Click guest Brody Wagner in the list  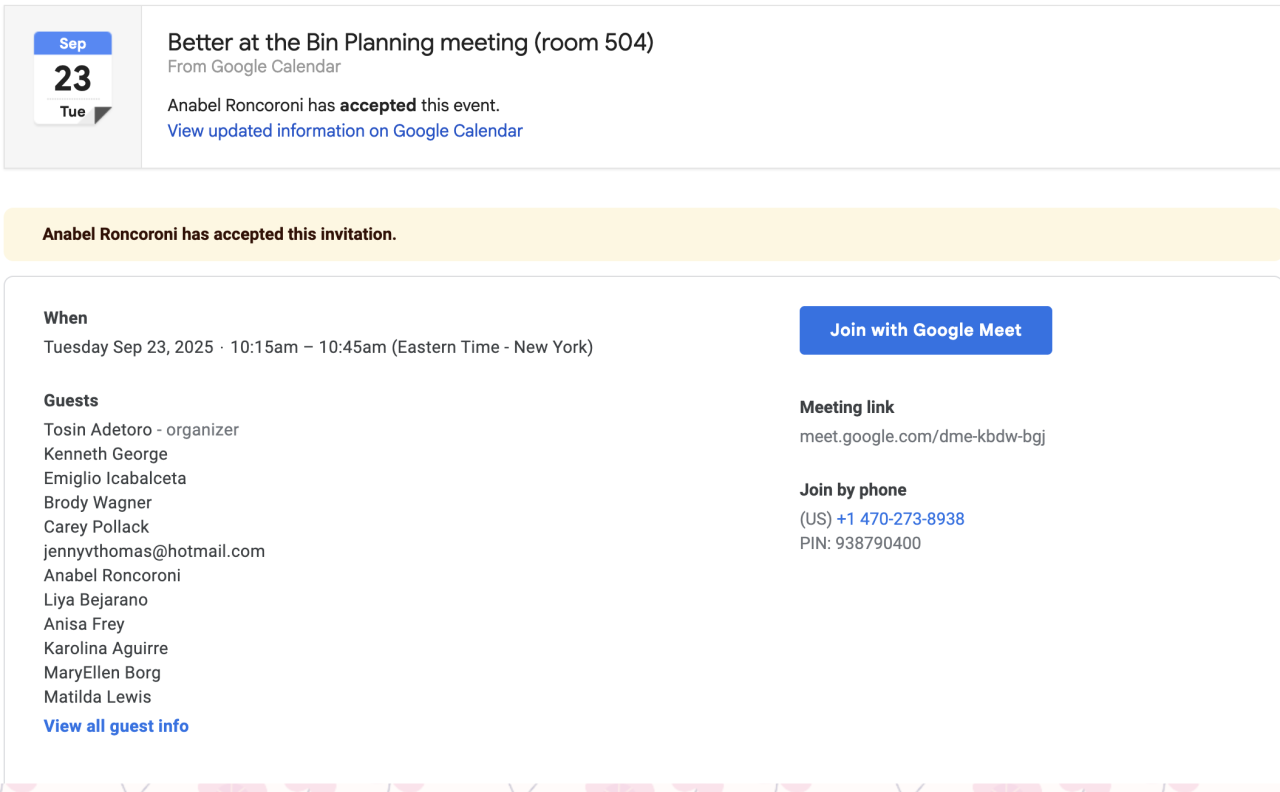[98, 503]
